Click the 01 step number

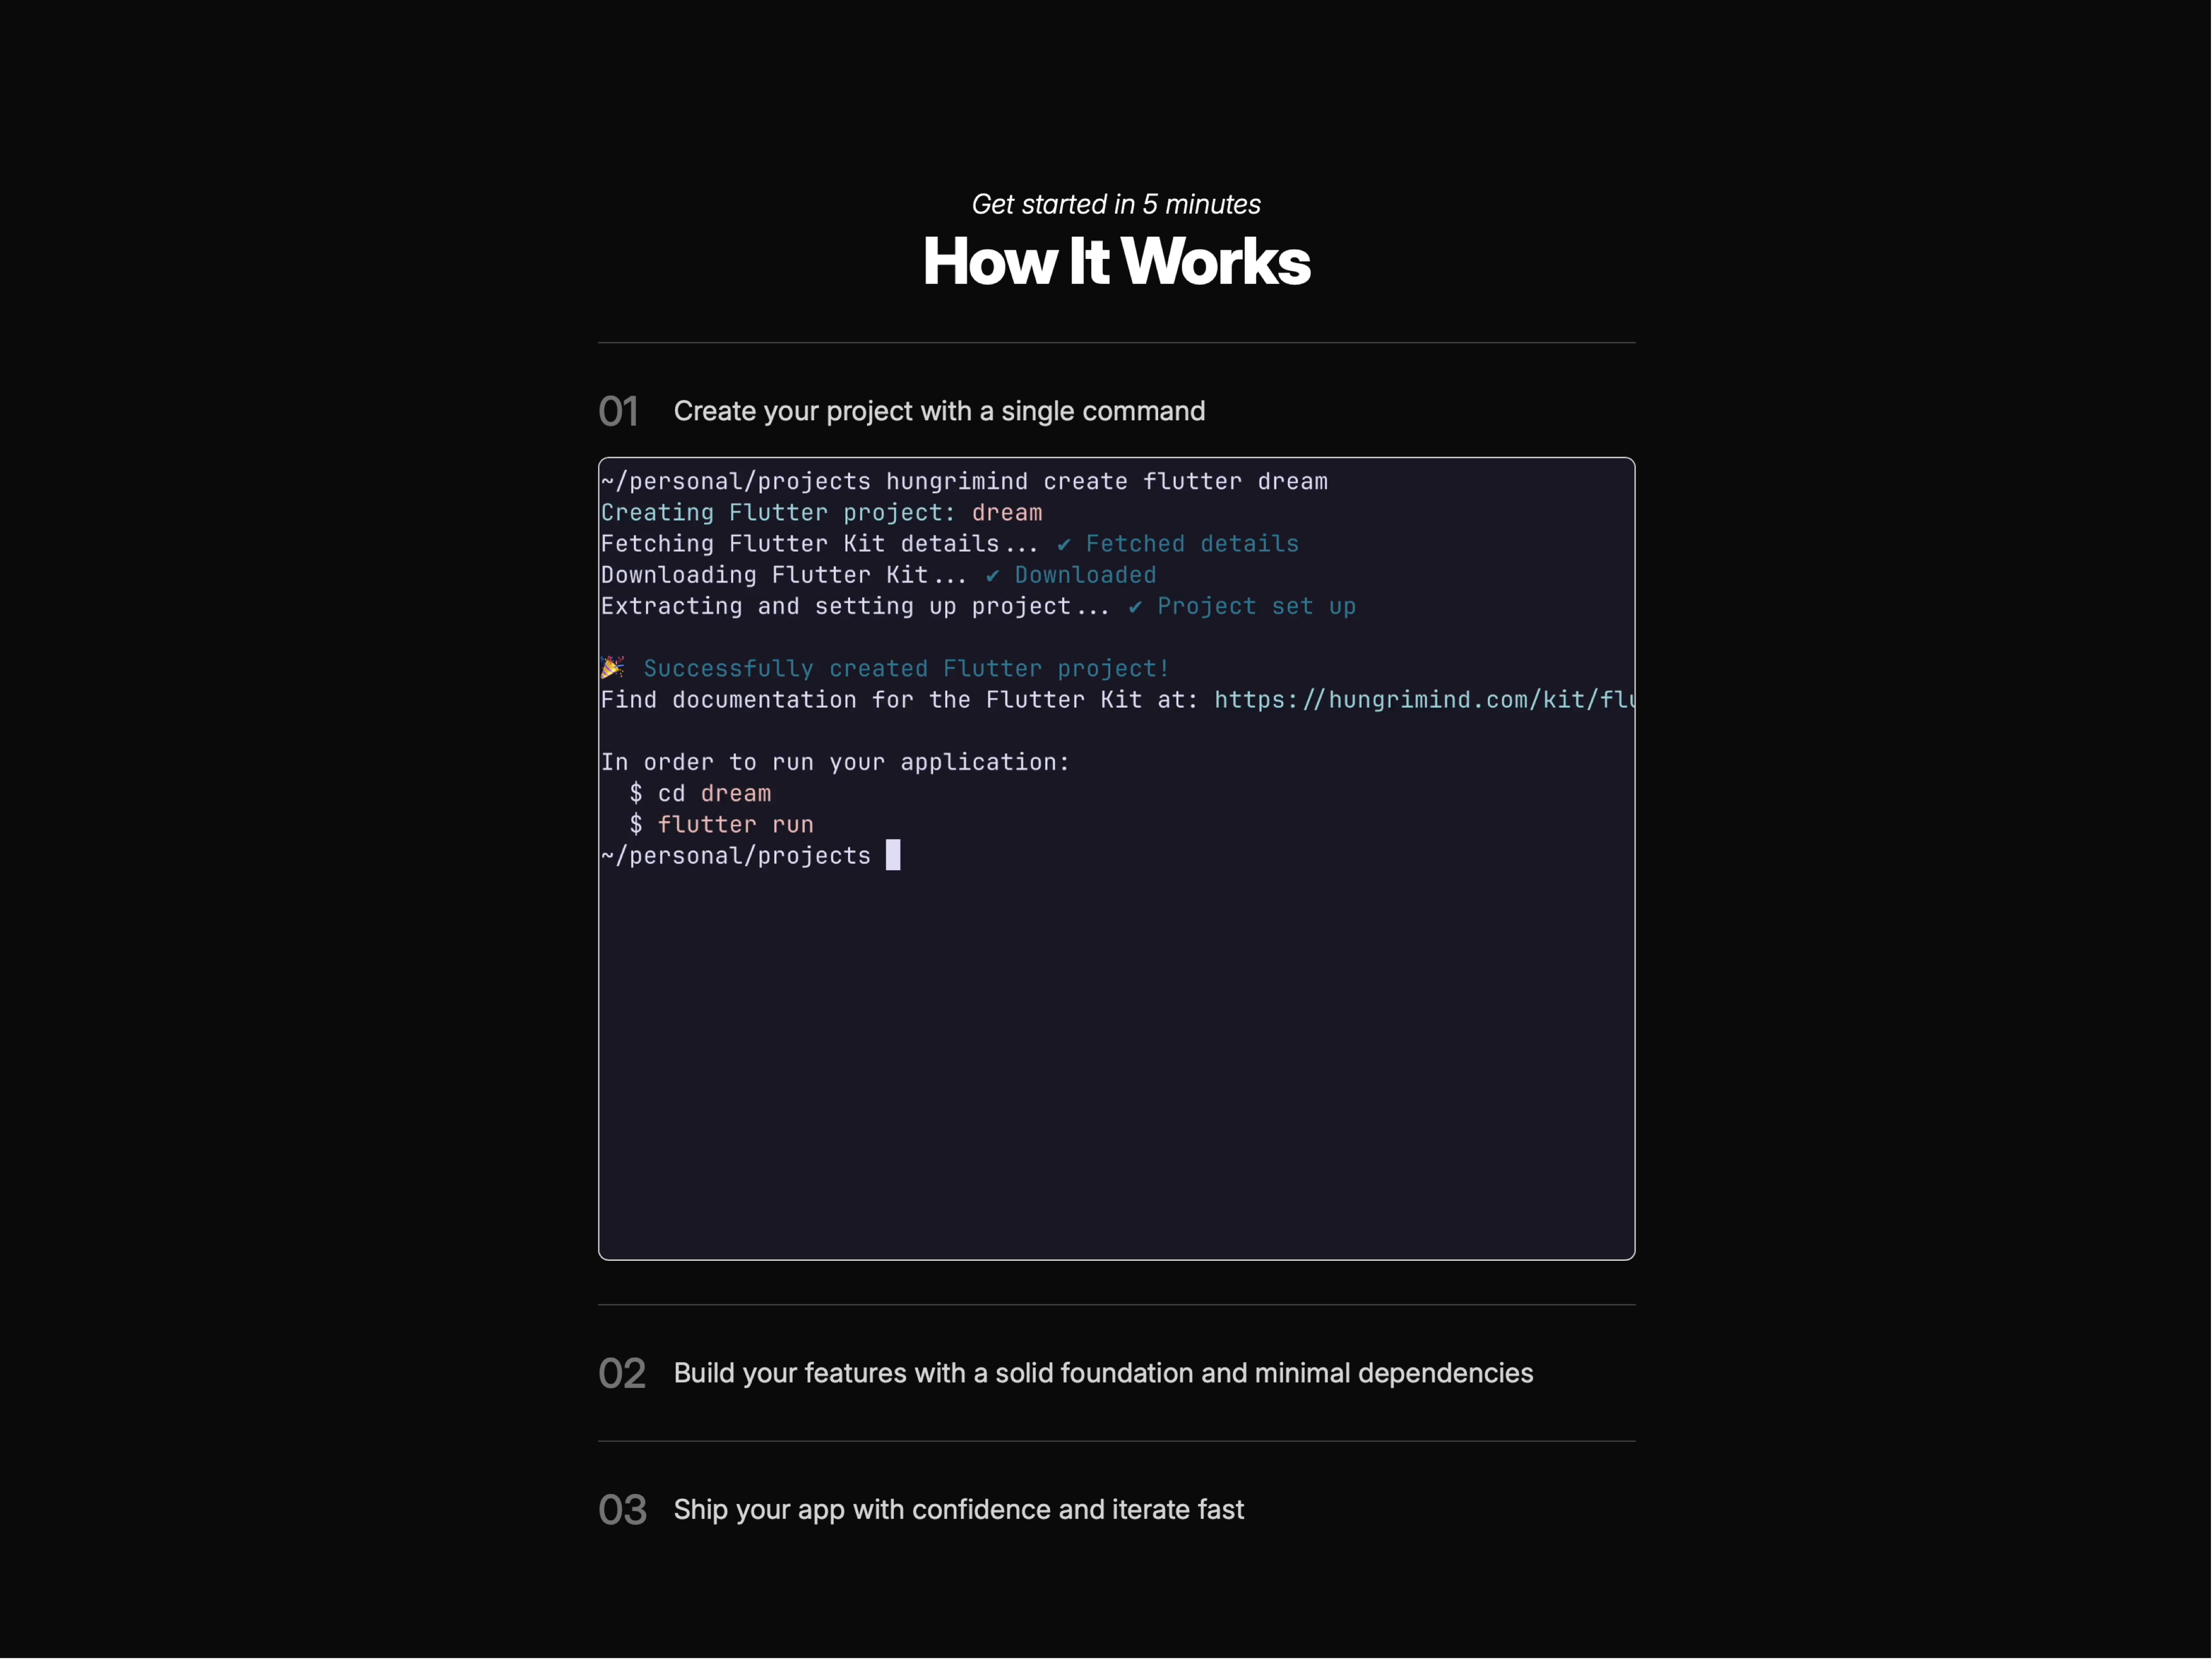point(618,412)
